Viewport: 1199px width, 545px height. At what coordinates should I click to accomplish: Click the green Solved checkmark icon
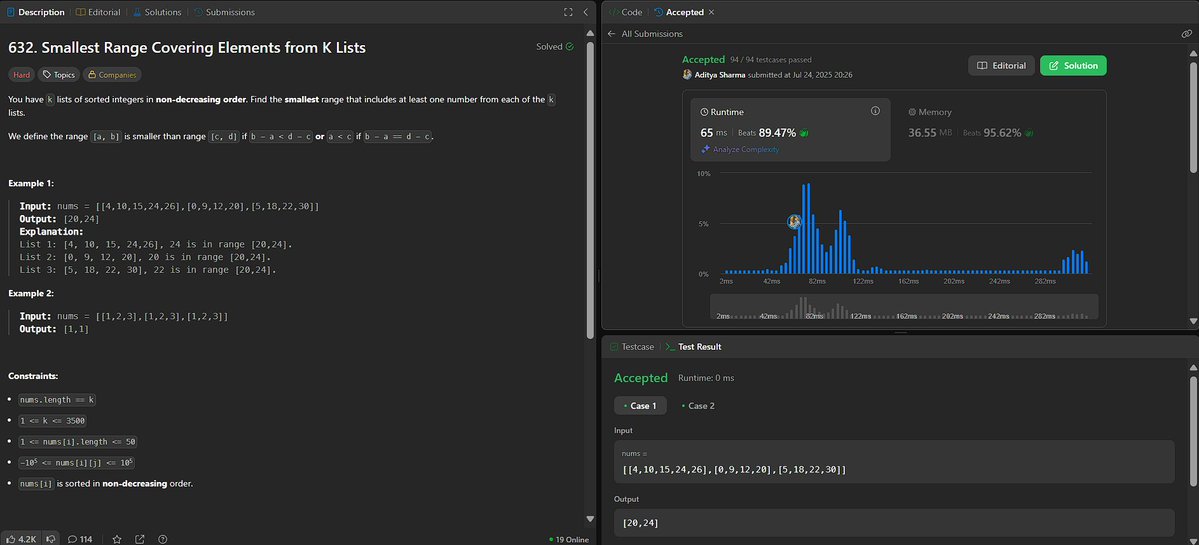[x=570, y=47]
